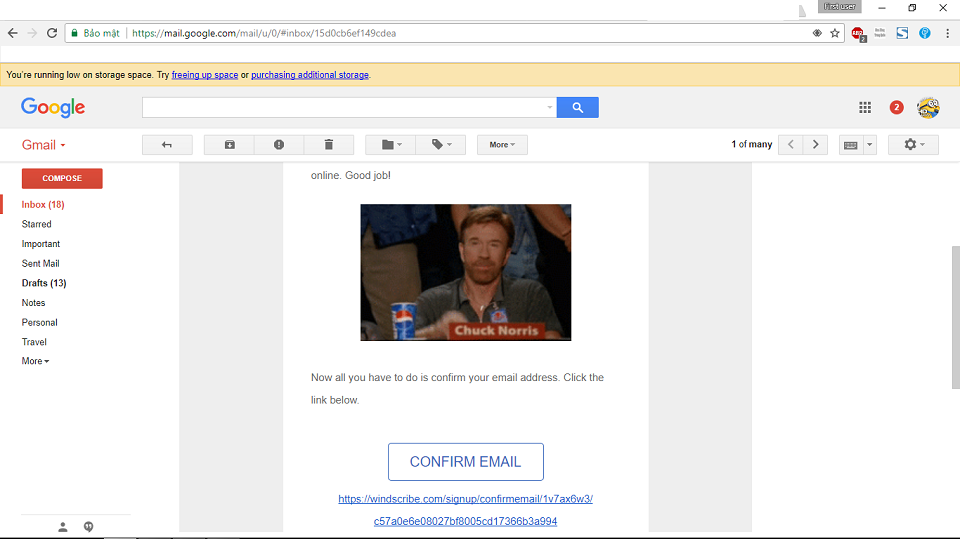The width and height of the screenshot is (960, 539).
Task: Open the Notes label
Action: pyautogui.click(x=34, y=303)
